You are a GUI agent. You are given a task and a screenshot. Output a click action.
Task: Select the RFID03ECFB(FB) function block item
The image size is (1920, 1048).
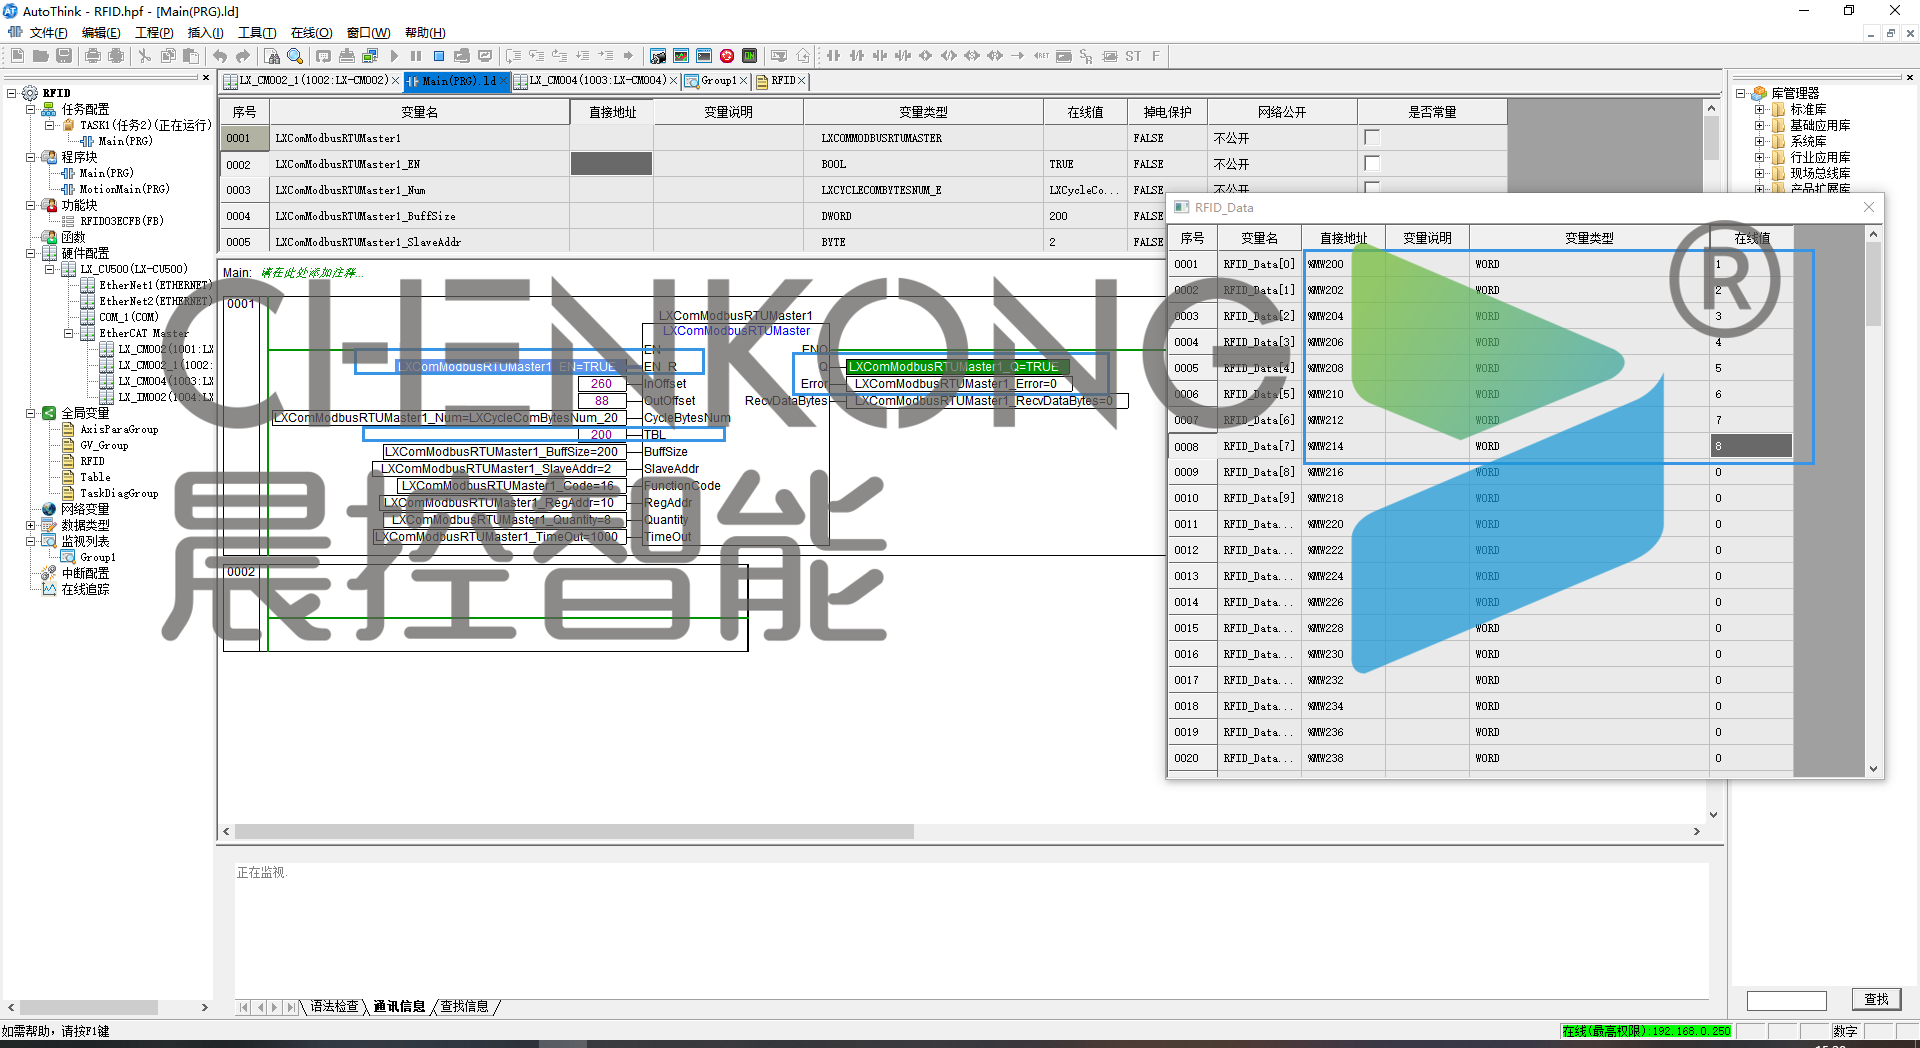(121, 221)
